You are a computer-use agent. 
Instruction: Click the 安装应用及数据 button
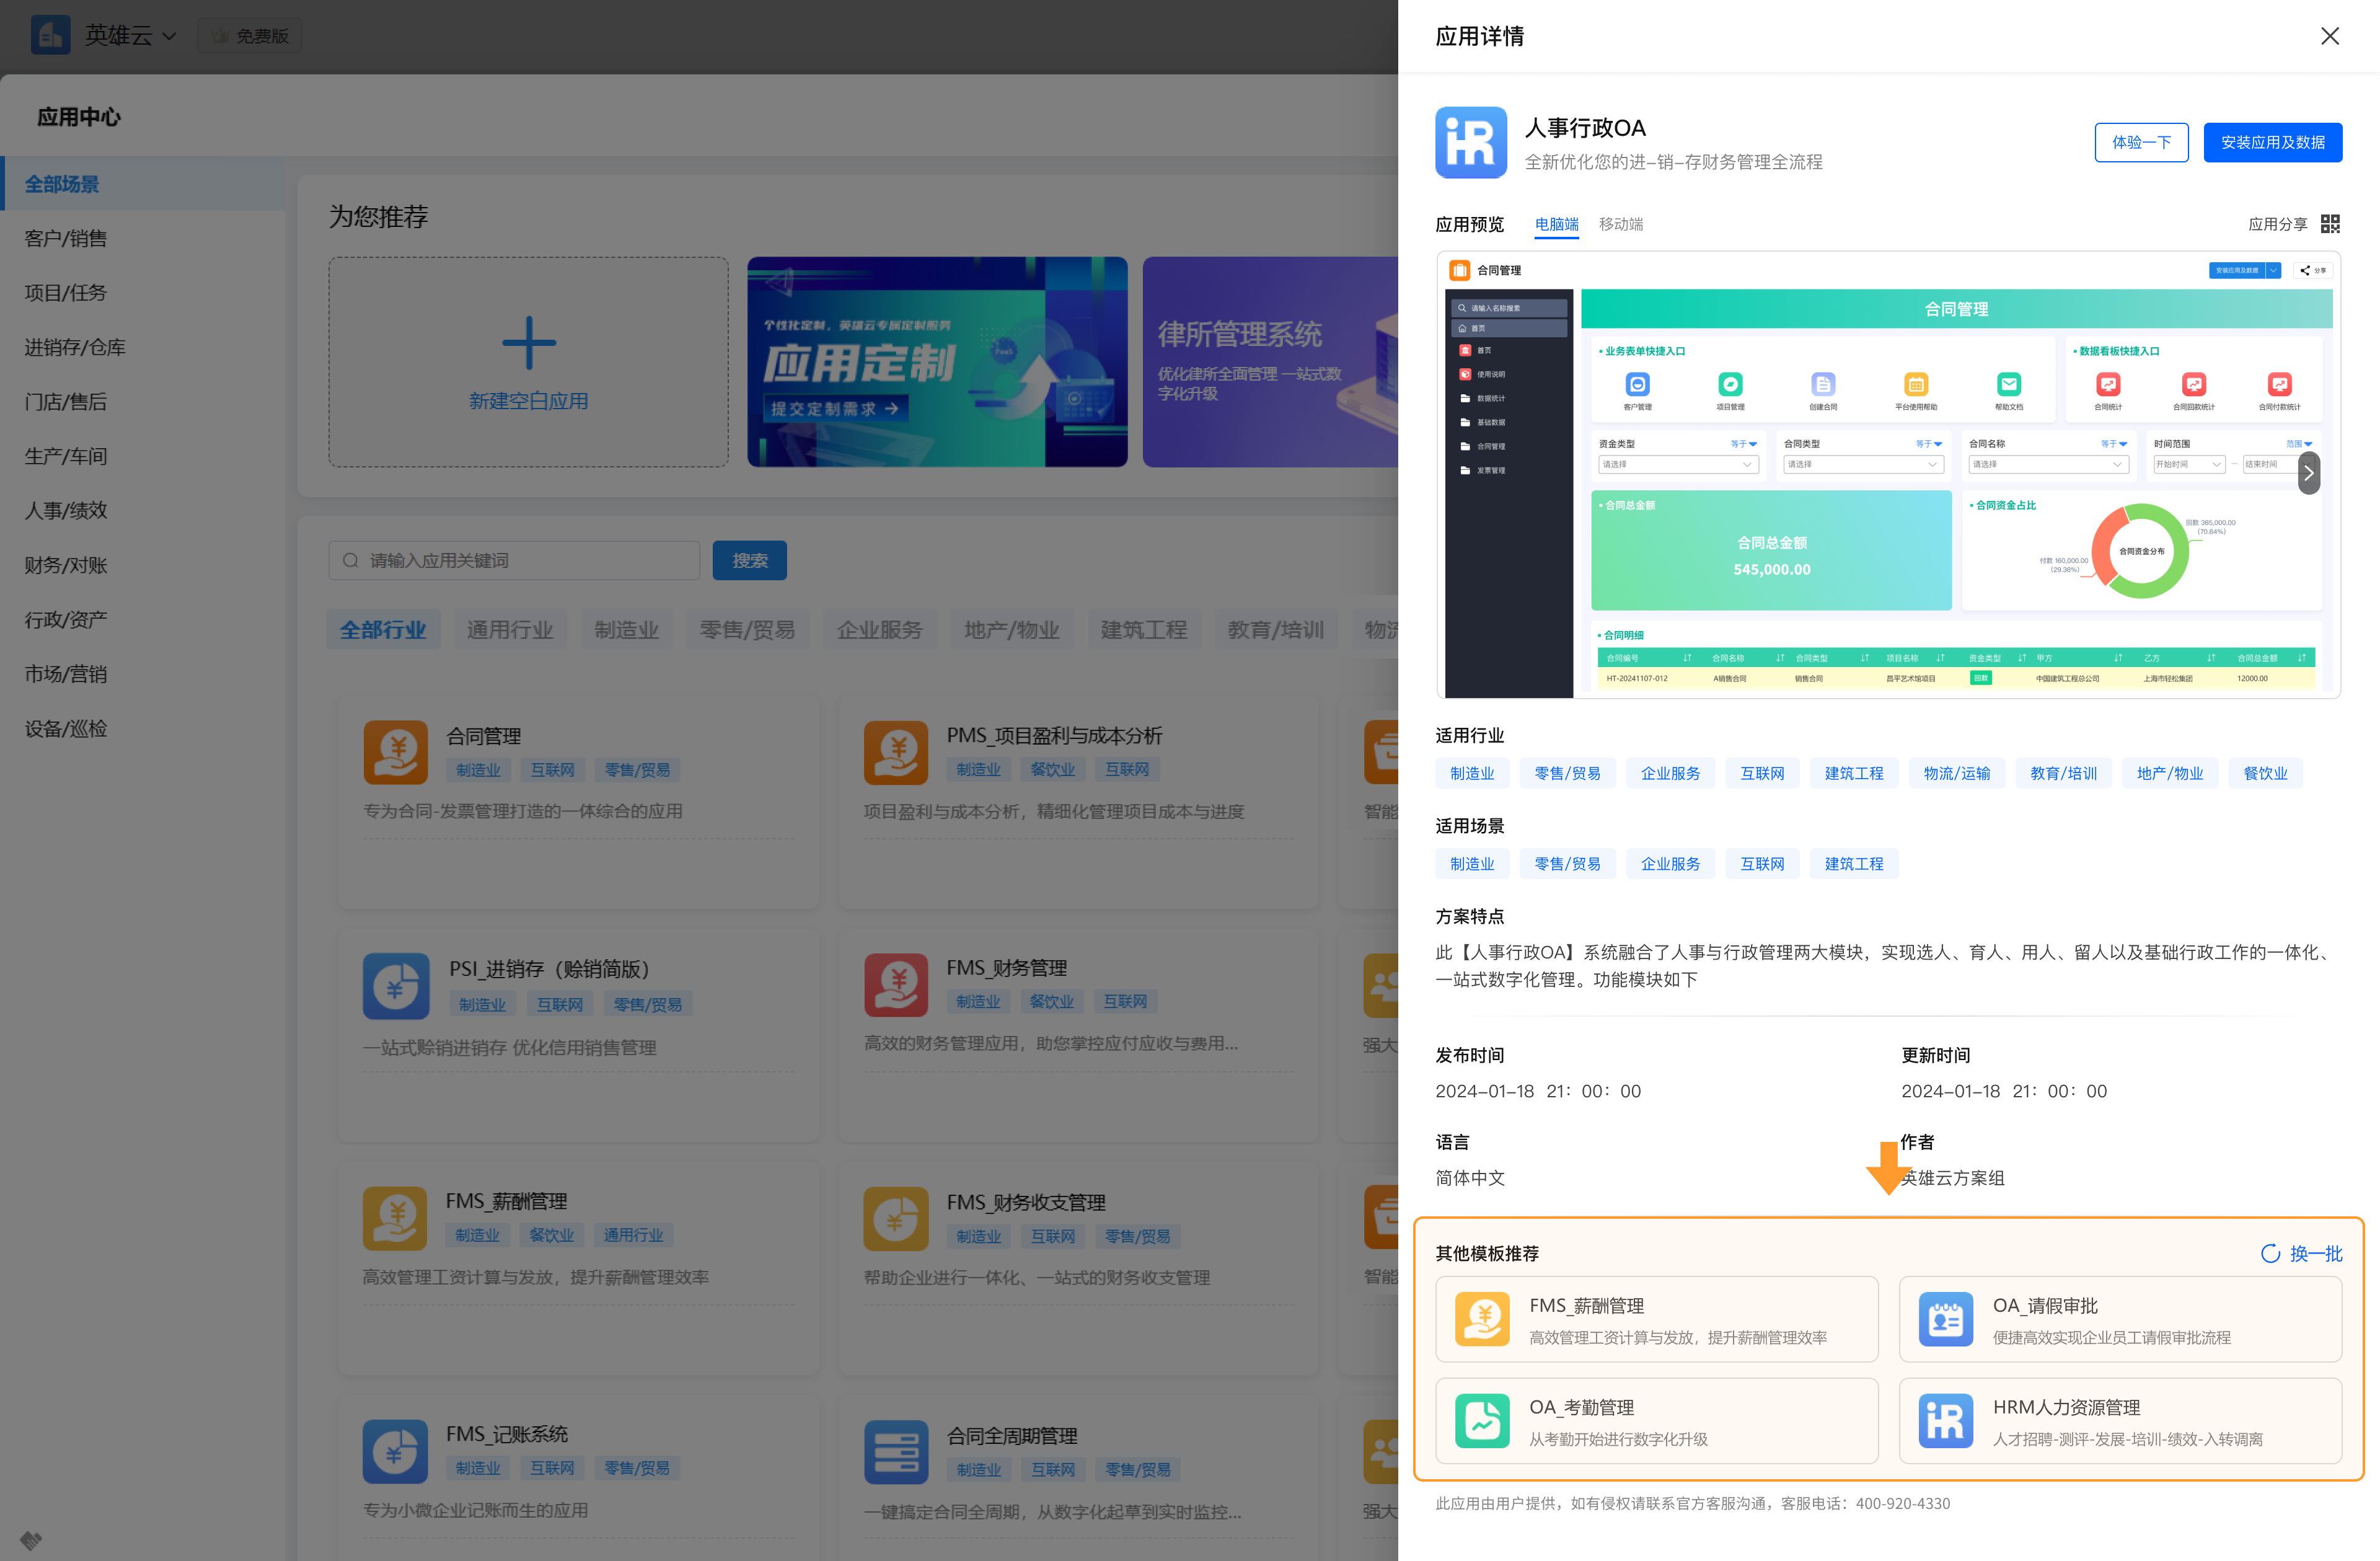coord(2272,142)
